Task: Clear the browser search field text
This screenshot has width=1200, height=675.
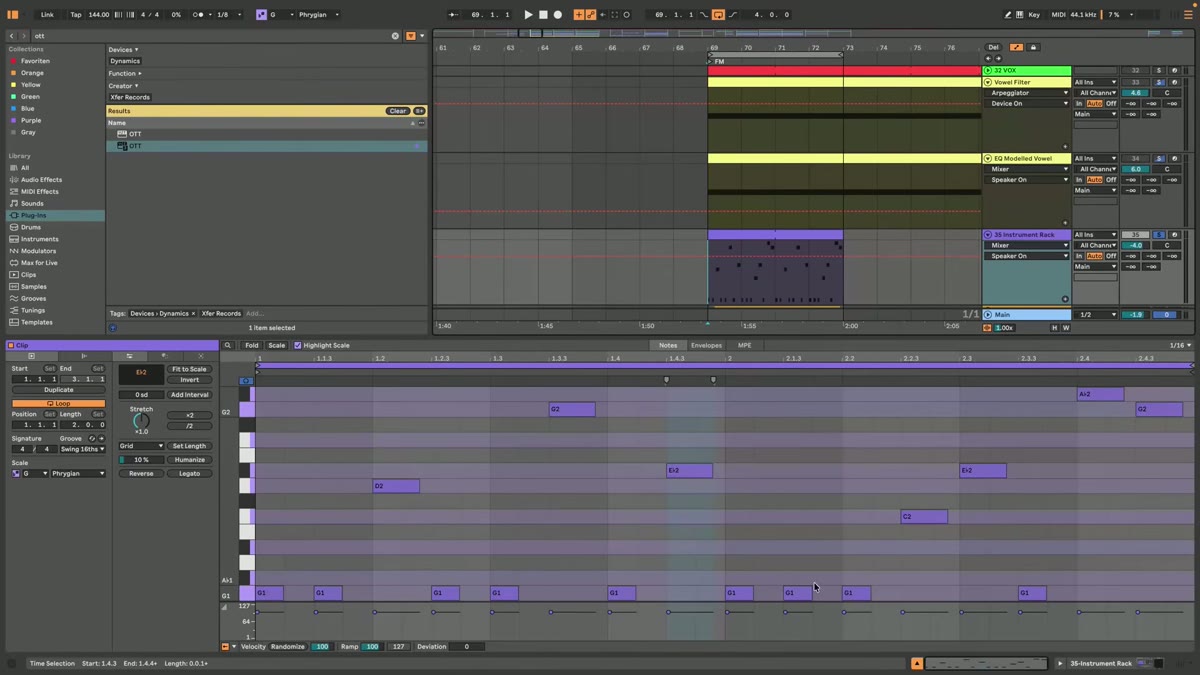Action: click(x=395, y=35)
